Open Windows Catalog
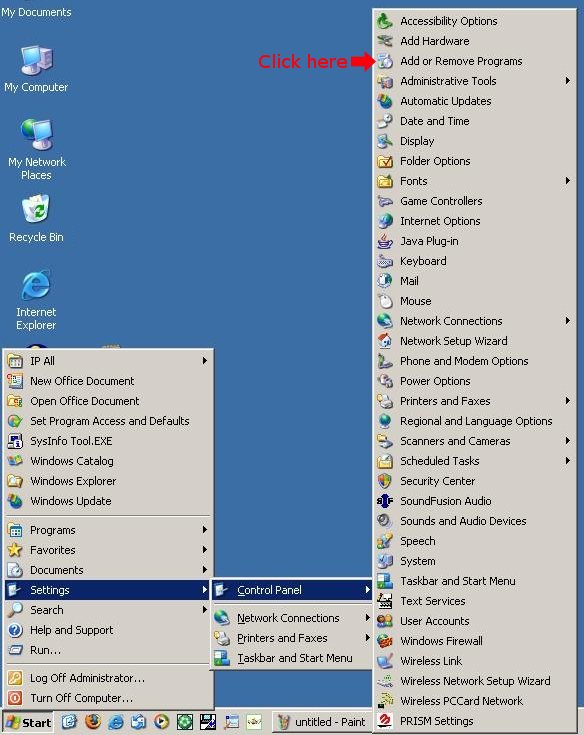This screenshot has height=735, width=584. tap(107, 461)
